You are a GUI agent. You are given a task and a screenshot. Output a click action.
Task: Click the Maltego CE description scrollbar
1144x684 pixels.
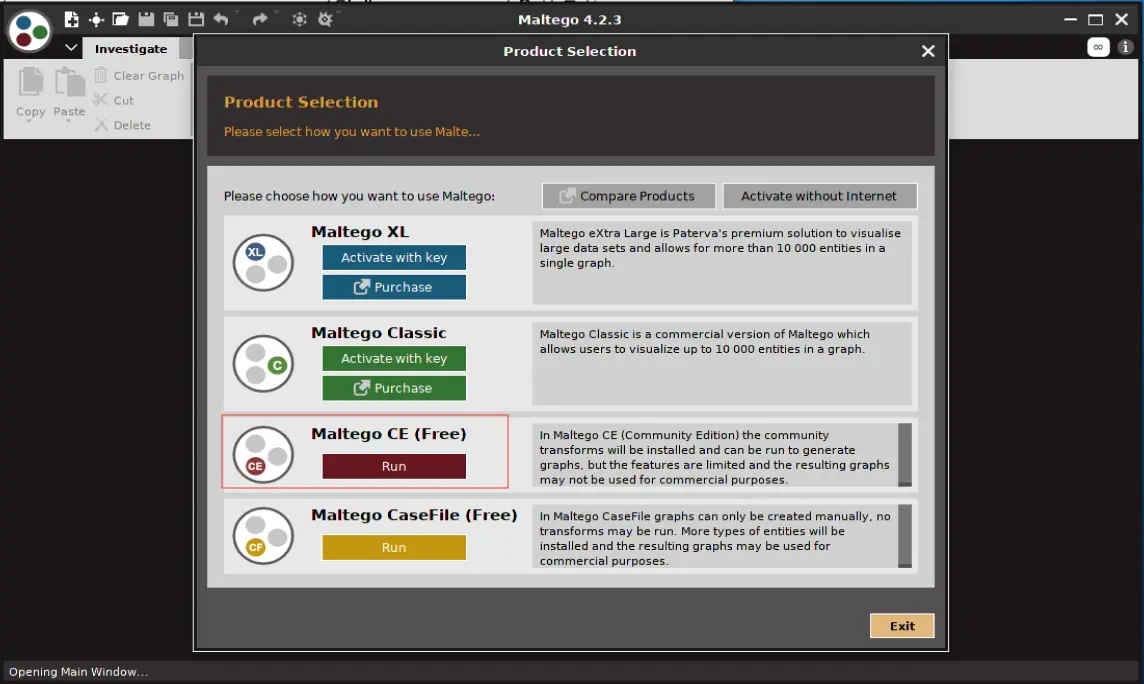pos(905,455)
